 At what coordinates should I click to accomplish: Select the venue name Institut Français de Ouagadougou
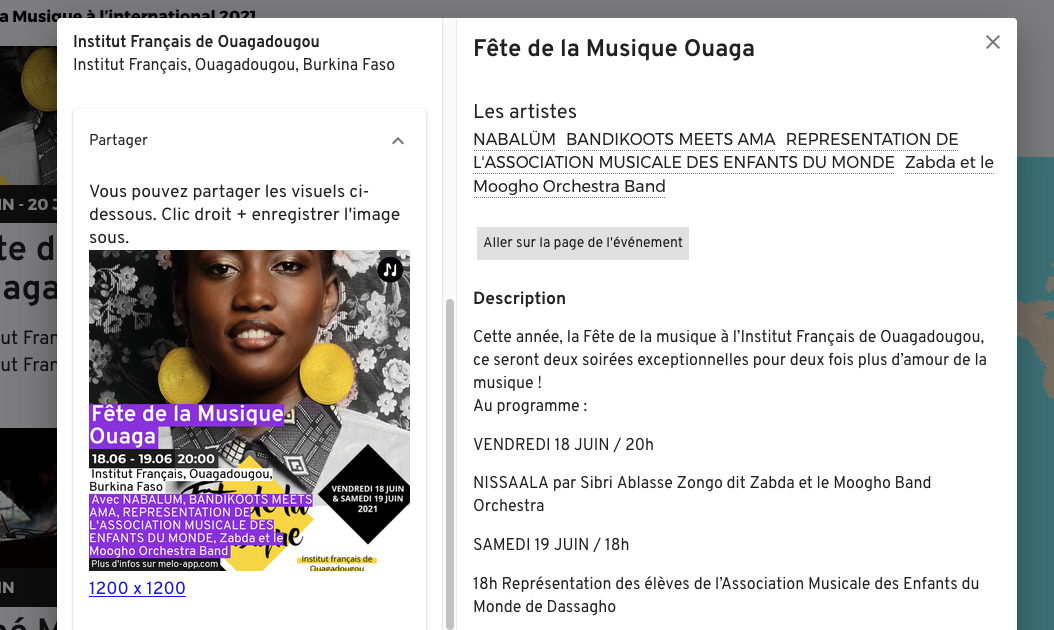point(196,42)
